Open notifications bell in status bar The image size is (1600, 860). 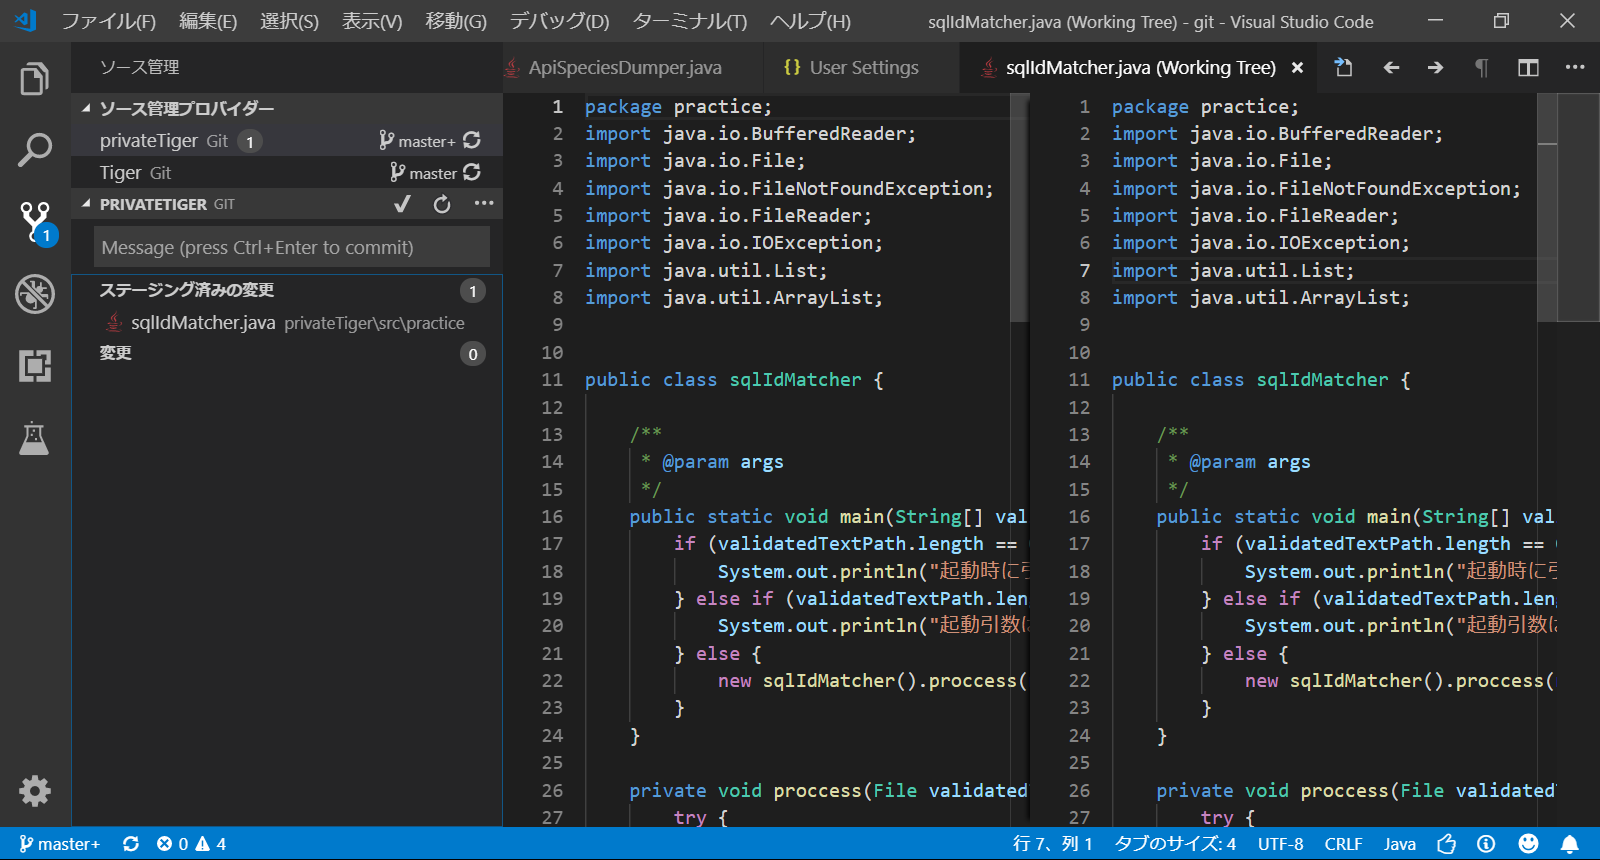click(x=1570, y=844)
